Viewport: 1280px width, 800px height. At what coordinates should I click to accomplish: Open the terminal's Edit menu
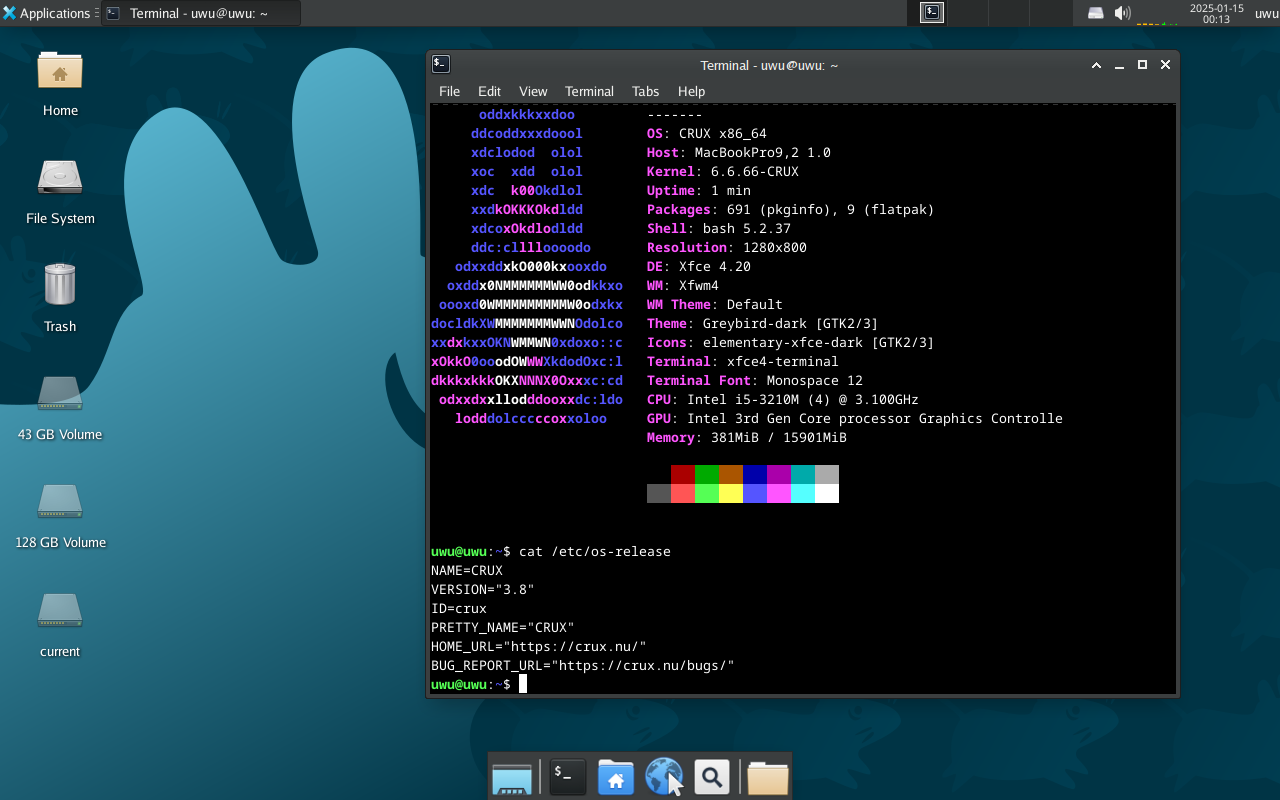(489, 91)
